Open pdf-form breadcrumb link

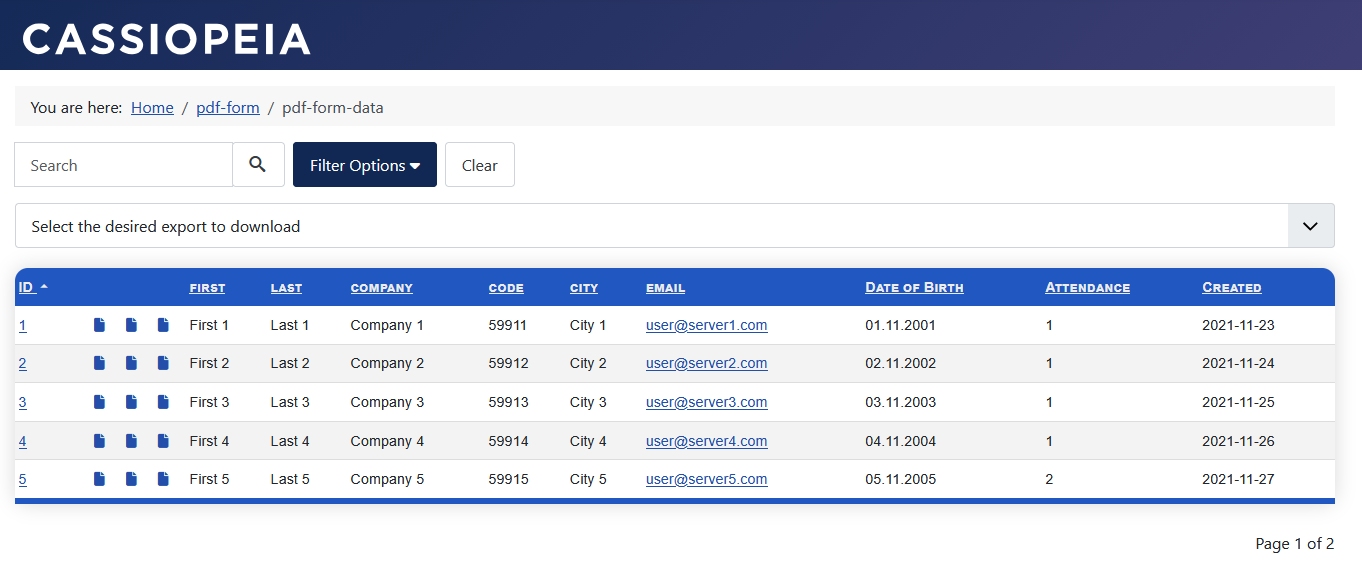pos(228,107)
